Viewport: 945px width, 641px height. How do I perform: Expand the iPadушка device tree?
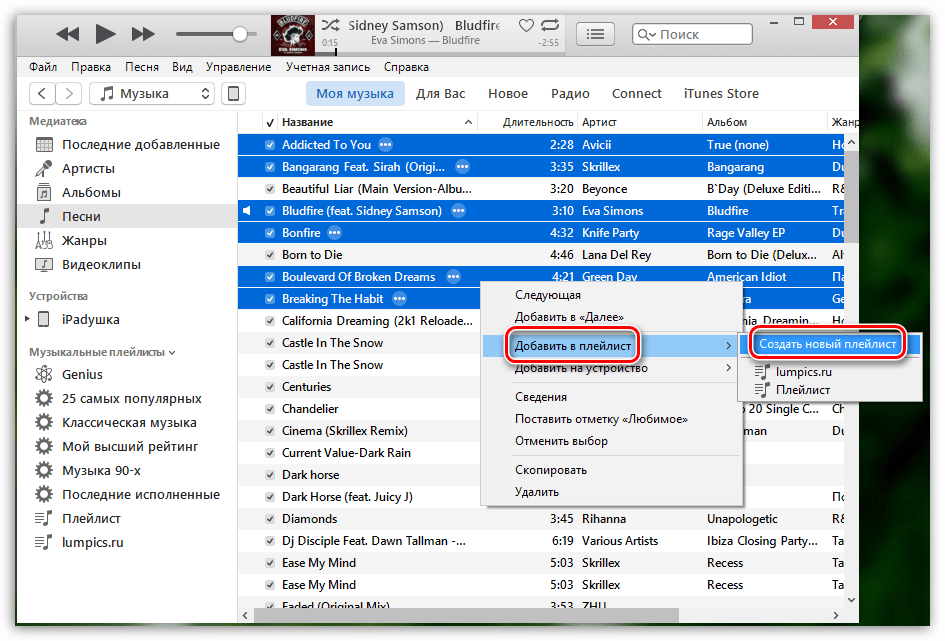point(28,320)
